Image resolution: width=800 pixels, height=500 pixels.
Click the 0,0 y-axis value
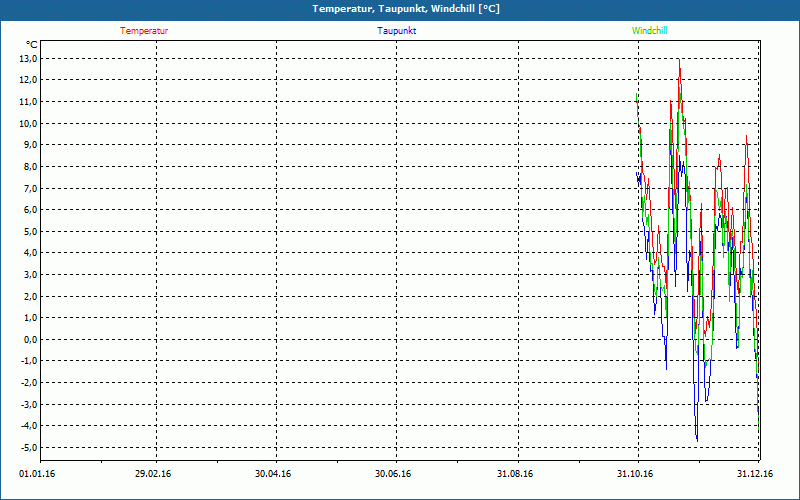(31, 339)
